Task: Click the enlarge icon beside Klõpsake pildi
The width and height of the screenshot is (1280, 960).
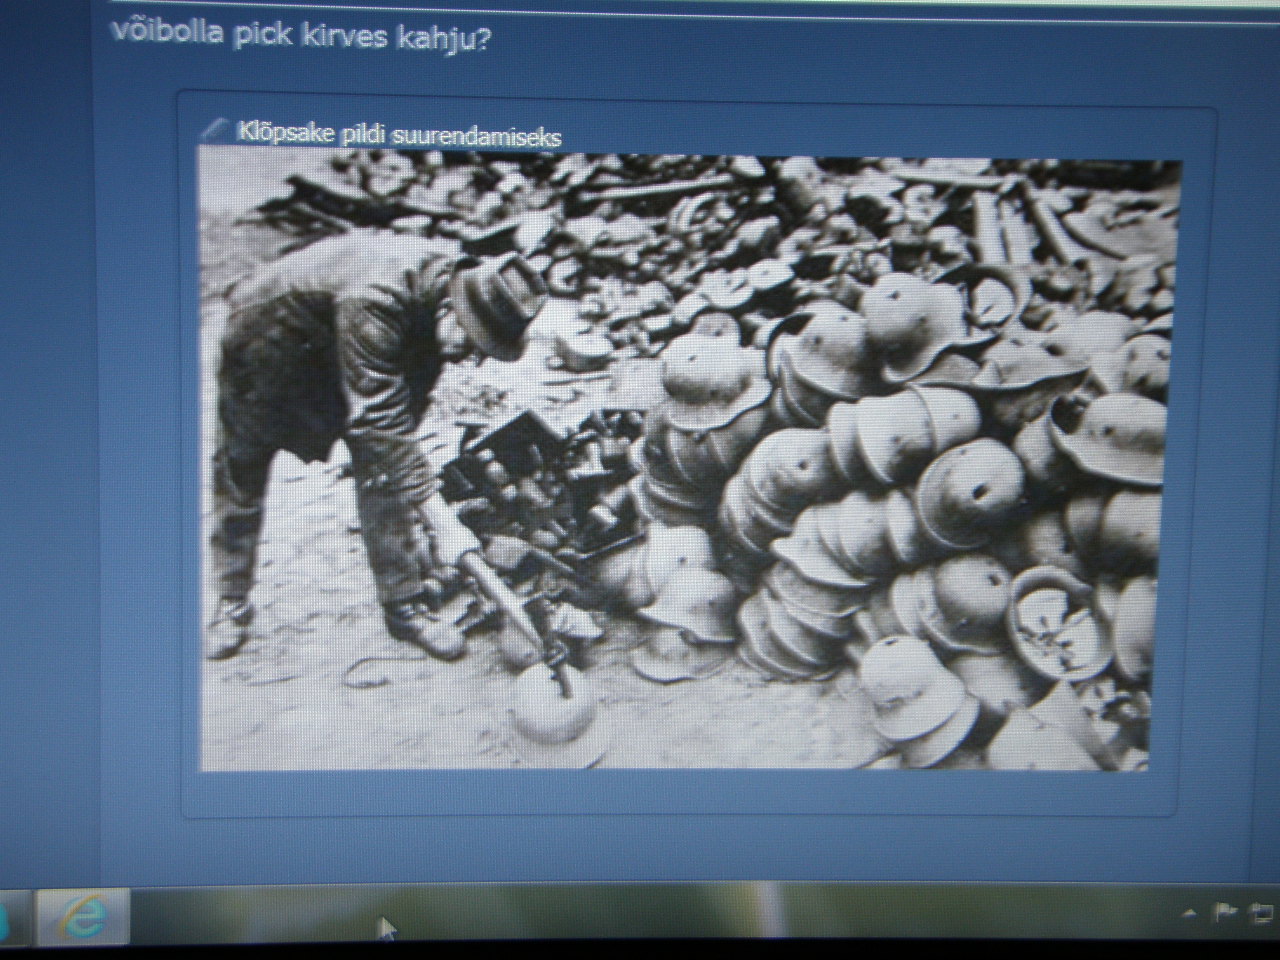Action: (214, 130)
